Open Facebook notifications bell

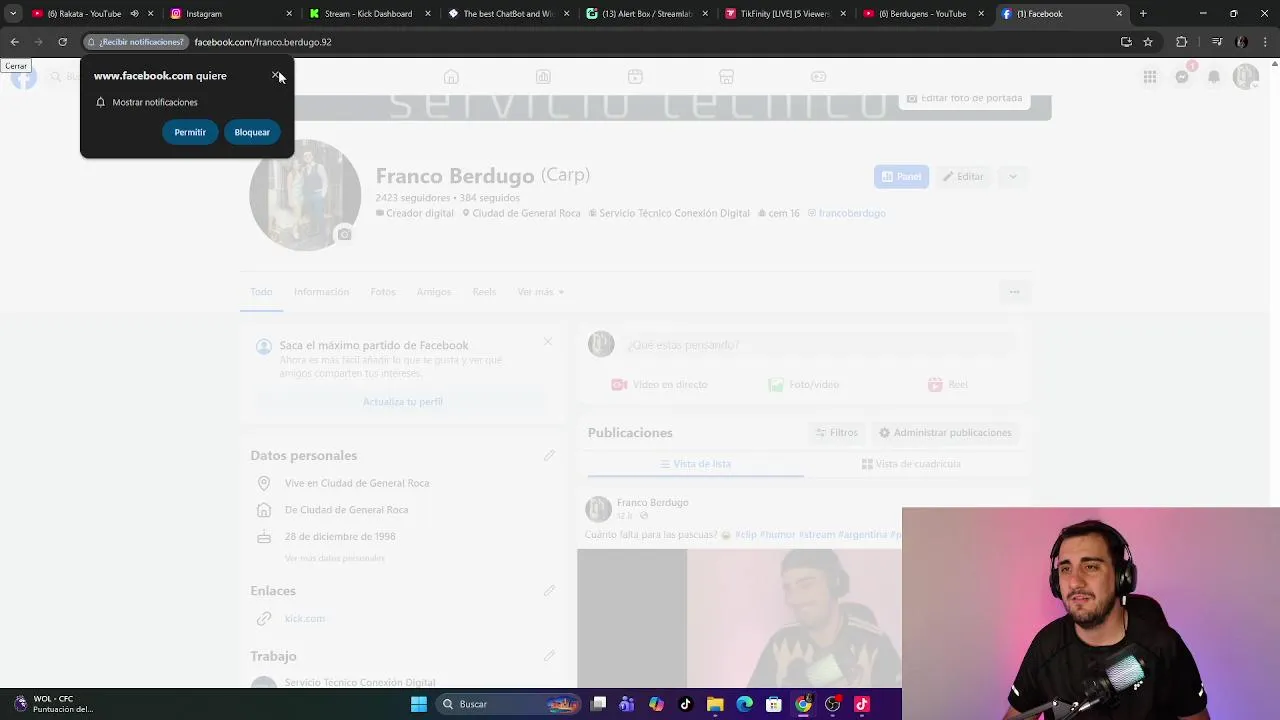pyautogui.click(x=1214, y=77)
